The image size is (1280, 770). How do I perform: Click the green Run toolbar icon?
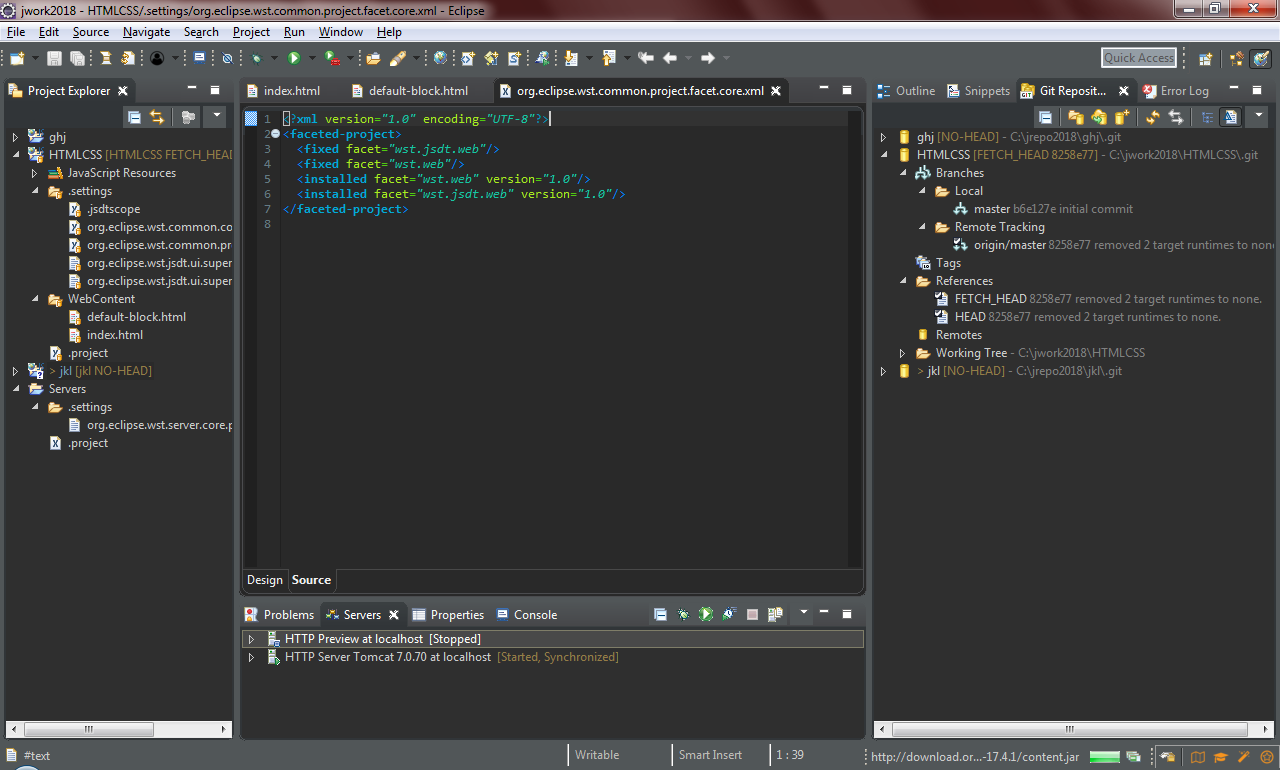[x=294, y=59]
